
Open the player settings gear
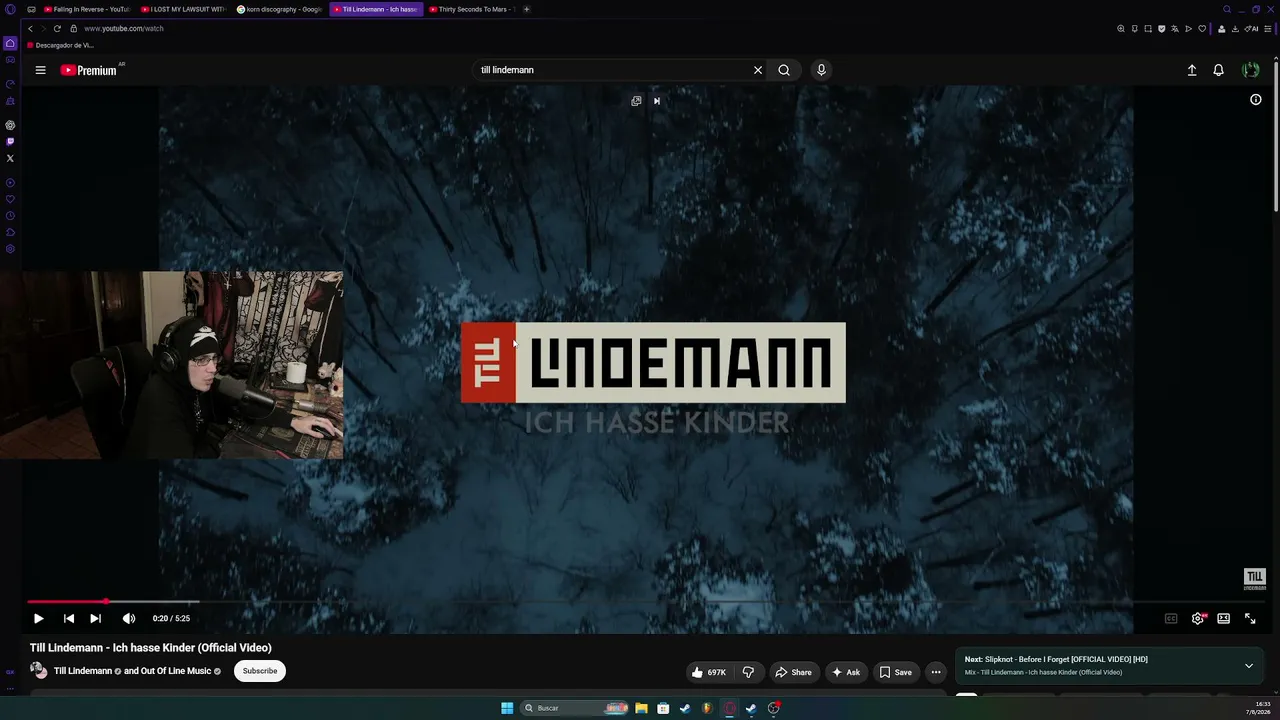[x=1198, y=618]
